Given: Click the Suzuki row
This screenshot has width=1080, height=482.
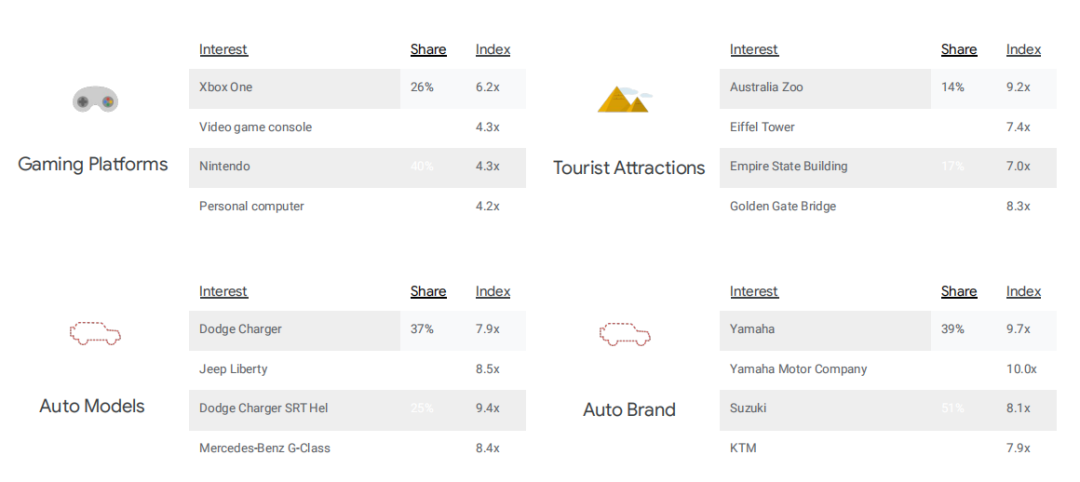Looking at the screenshot, I should click(888, 409).
